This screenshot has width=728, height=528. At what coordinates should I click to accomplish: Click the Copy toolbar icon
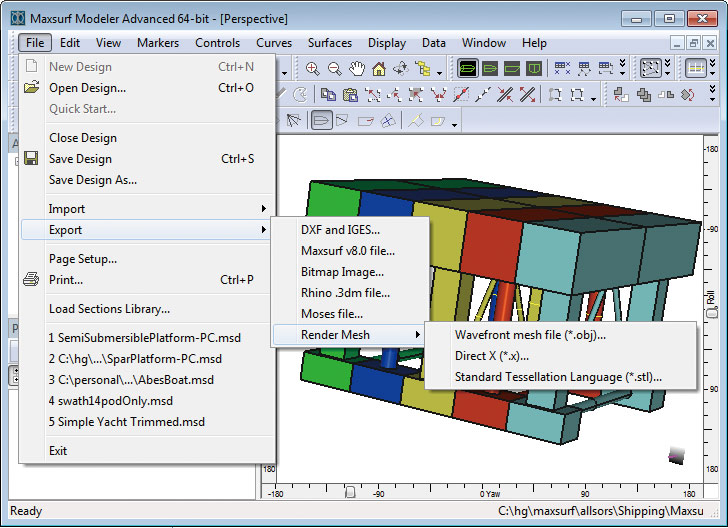coord(328,95)
